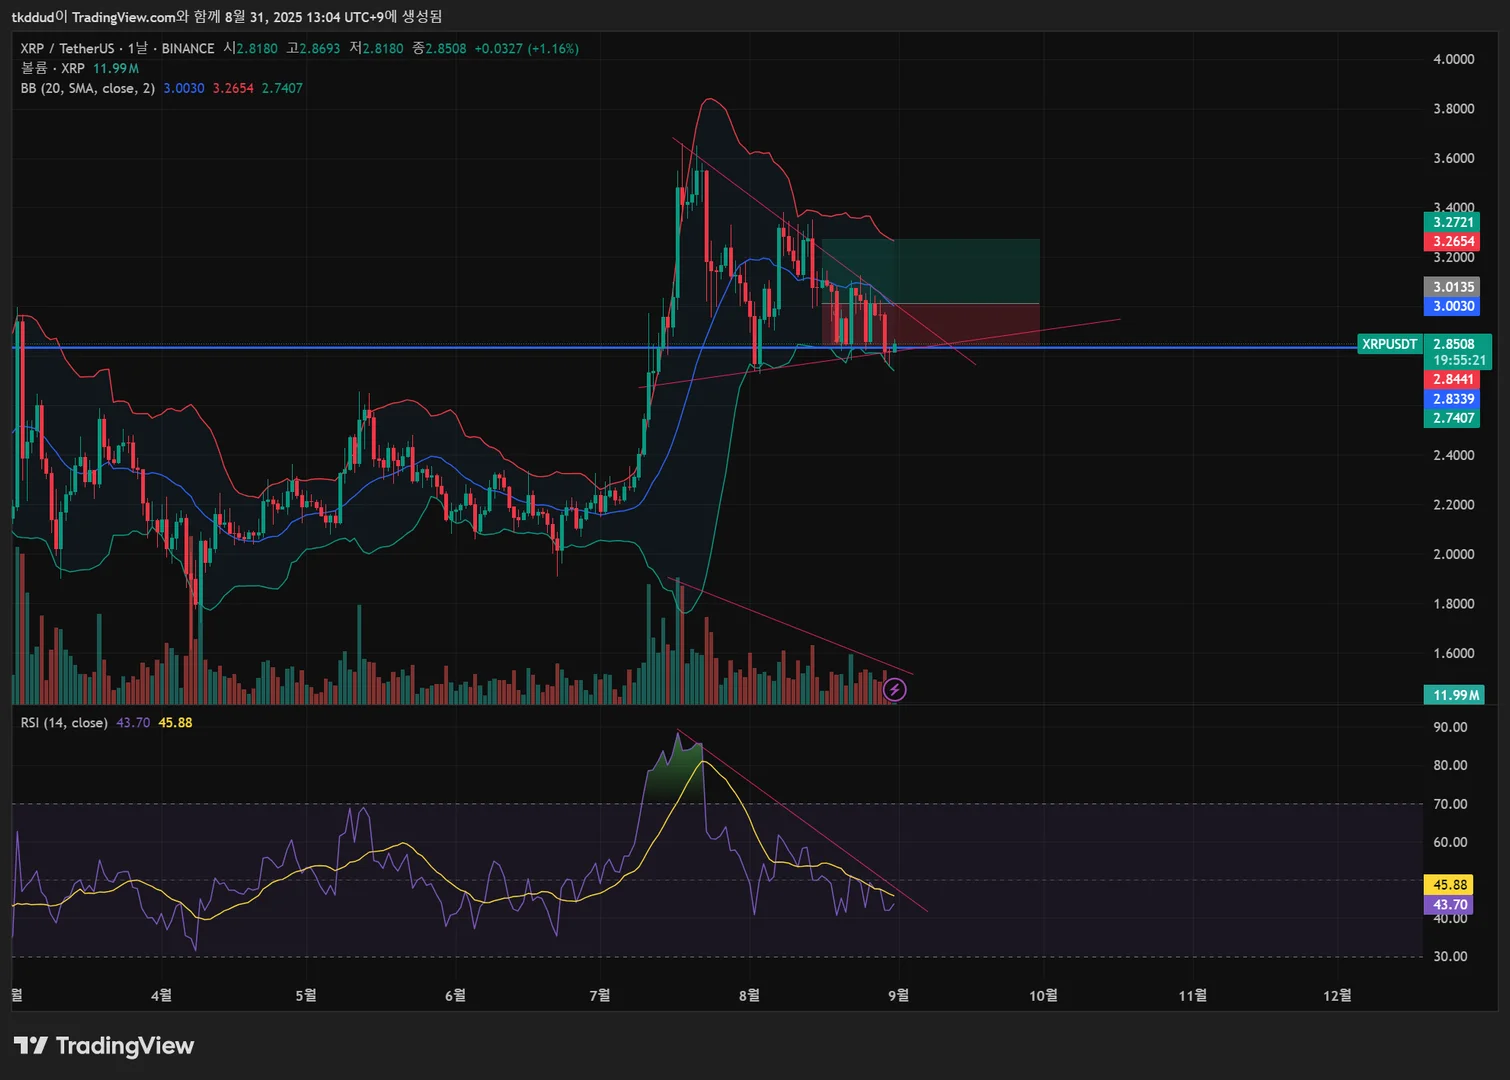
Task: Click the purple 43.70 RSI axis tag
Action: pos(1449,905)
